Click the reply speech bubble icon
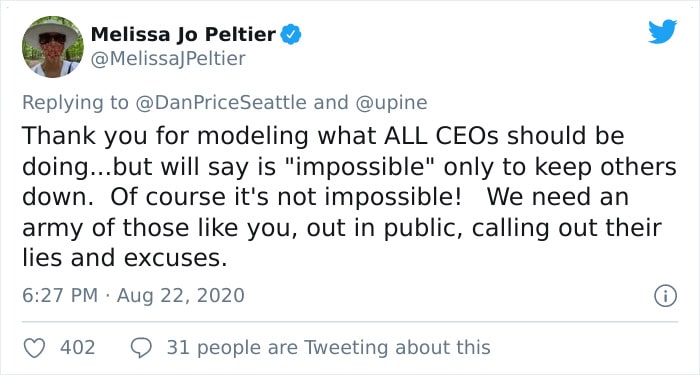 (x=141, y=348)
